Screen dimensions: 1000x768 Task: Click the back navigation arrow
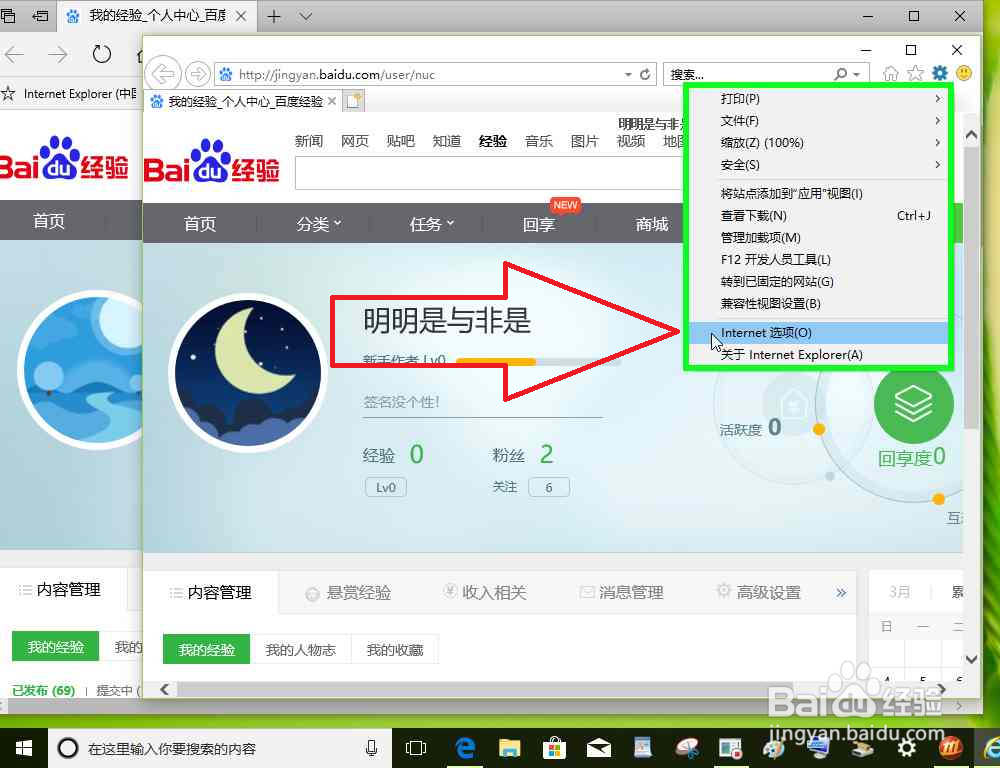coord(162,73)
